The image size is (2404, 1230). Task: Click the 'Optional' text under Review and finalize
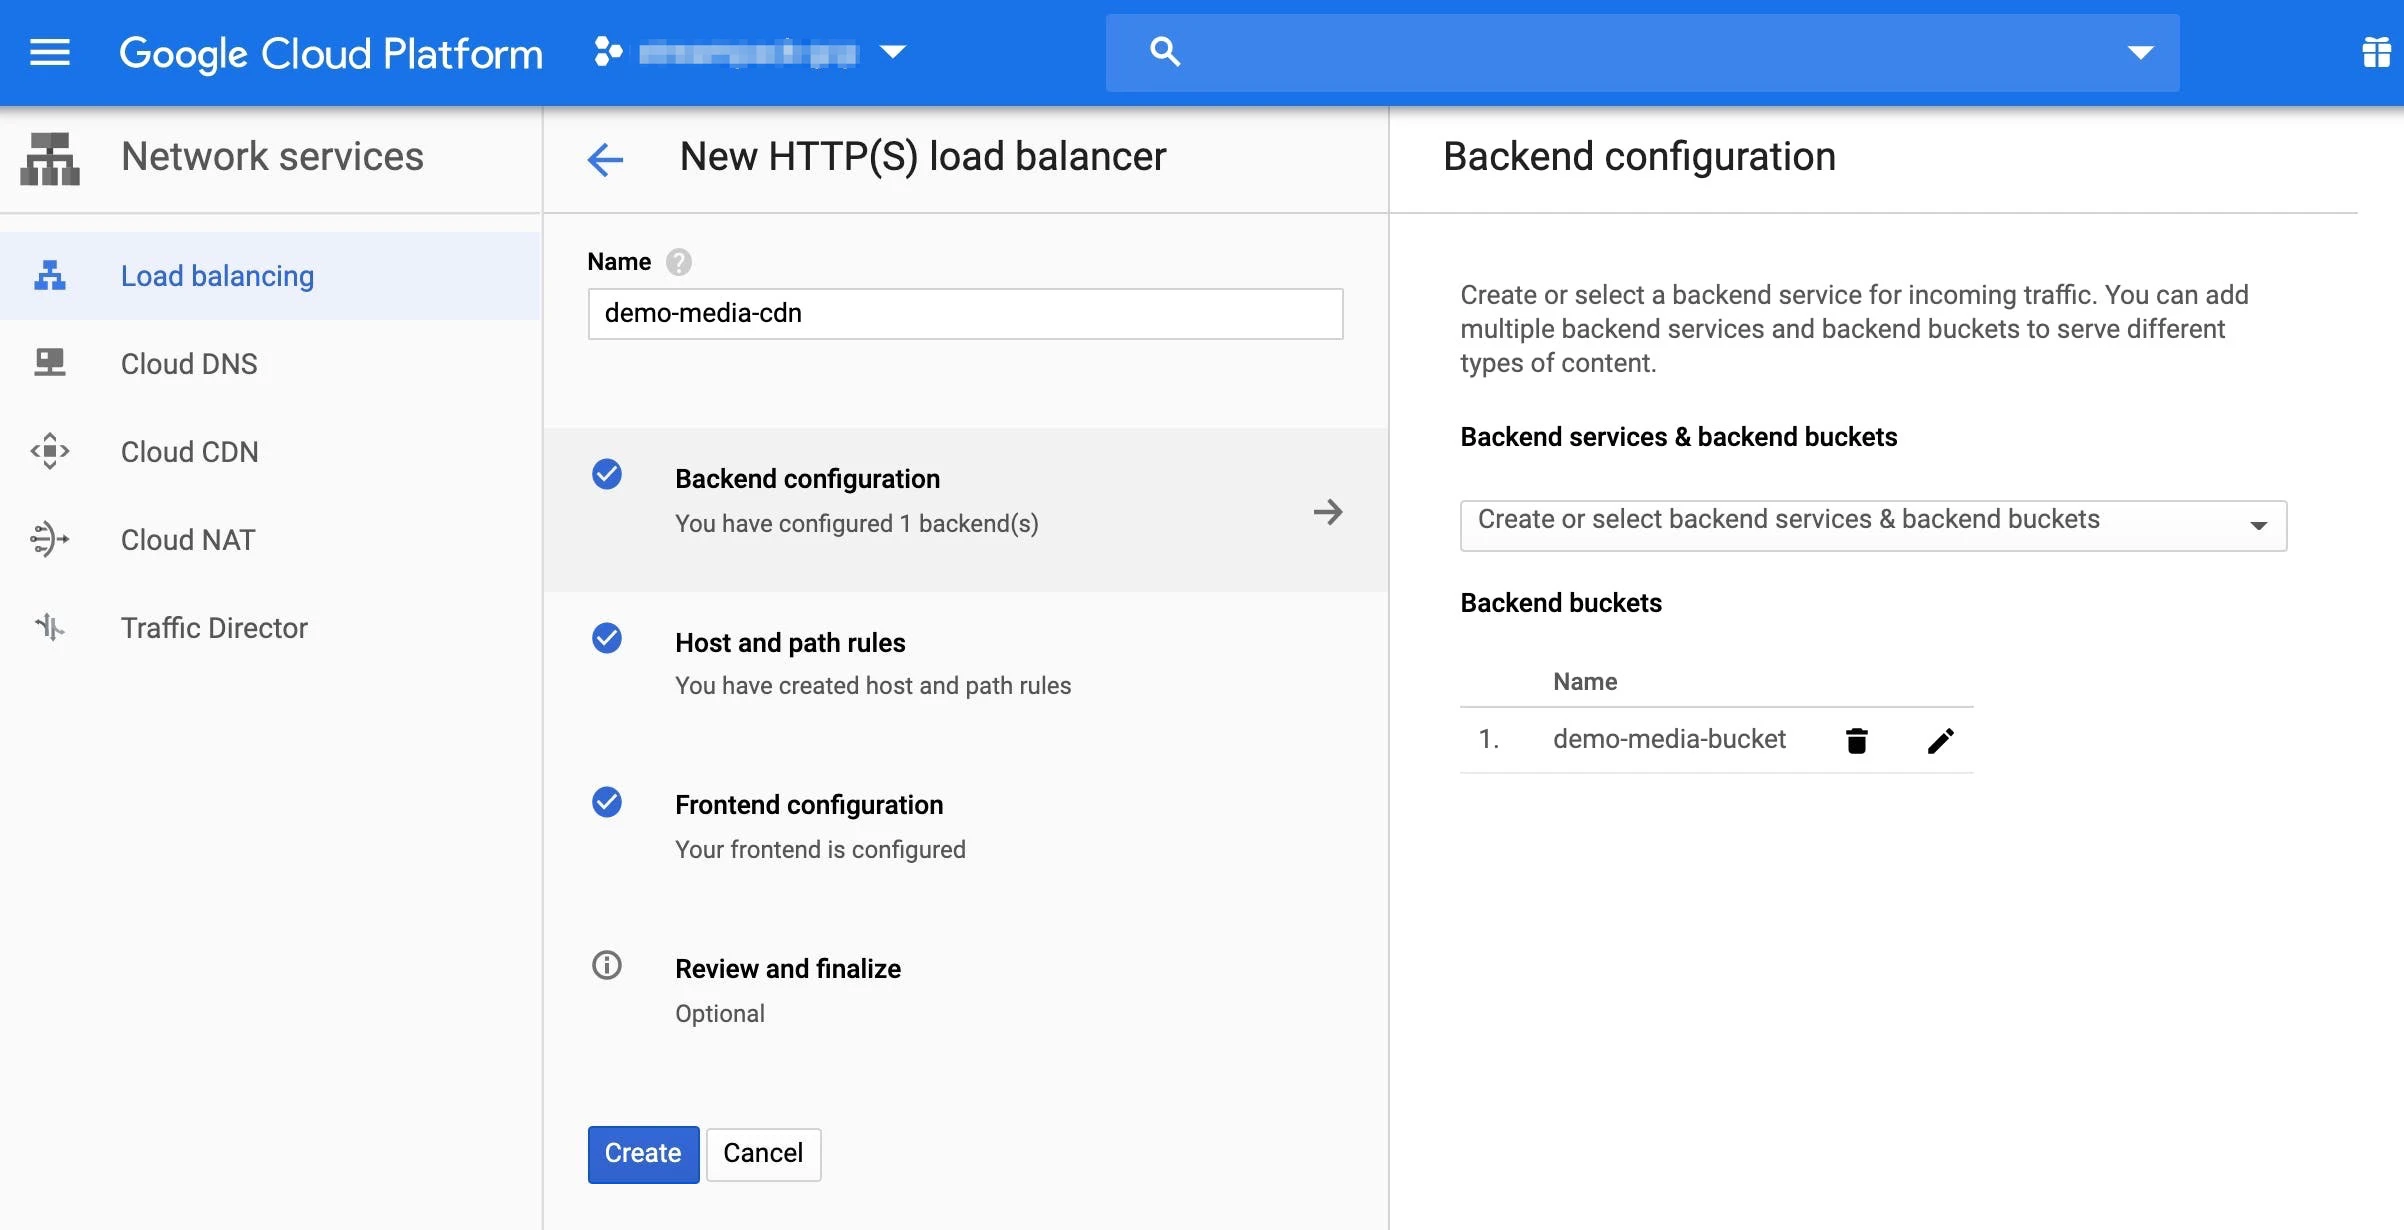coord(720,1014)
